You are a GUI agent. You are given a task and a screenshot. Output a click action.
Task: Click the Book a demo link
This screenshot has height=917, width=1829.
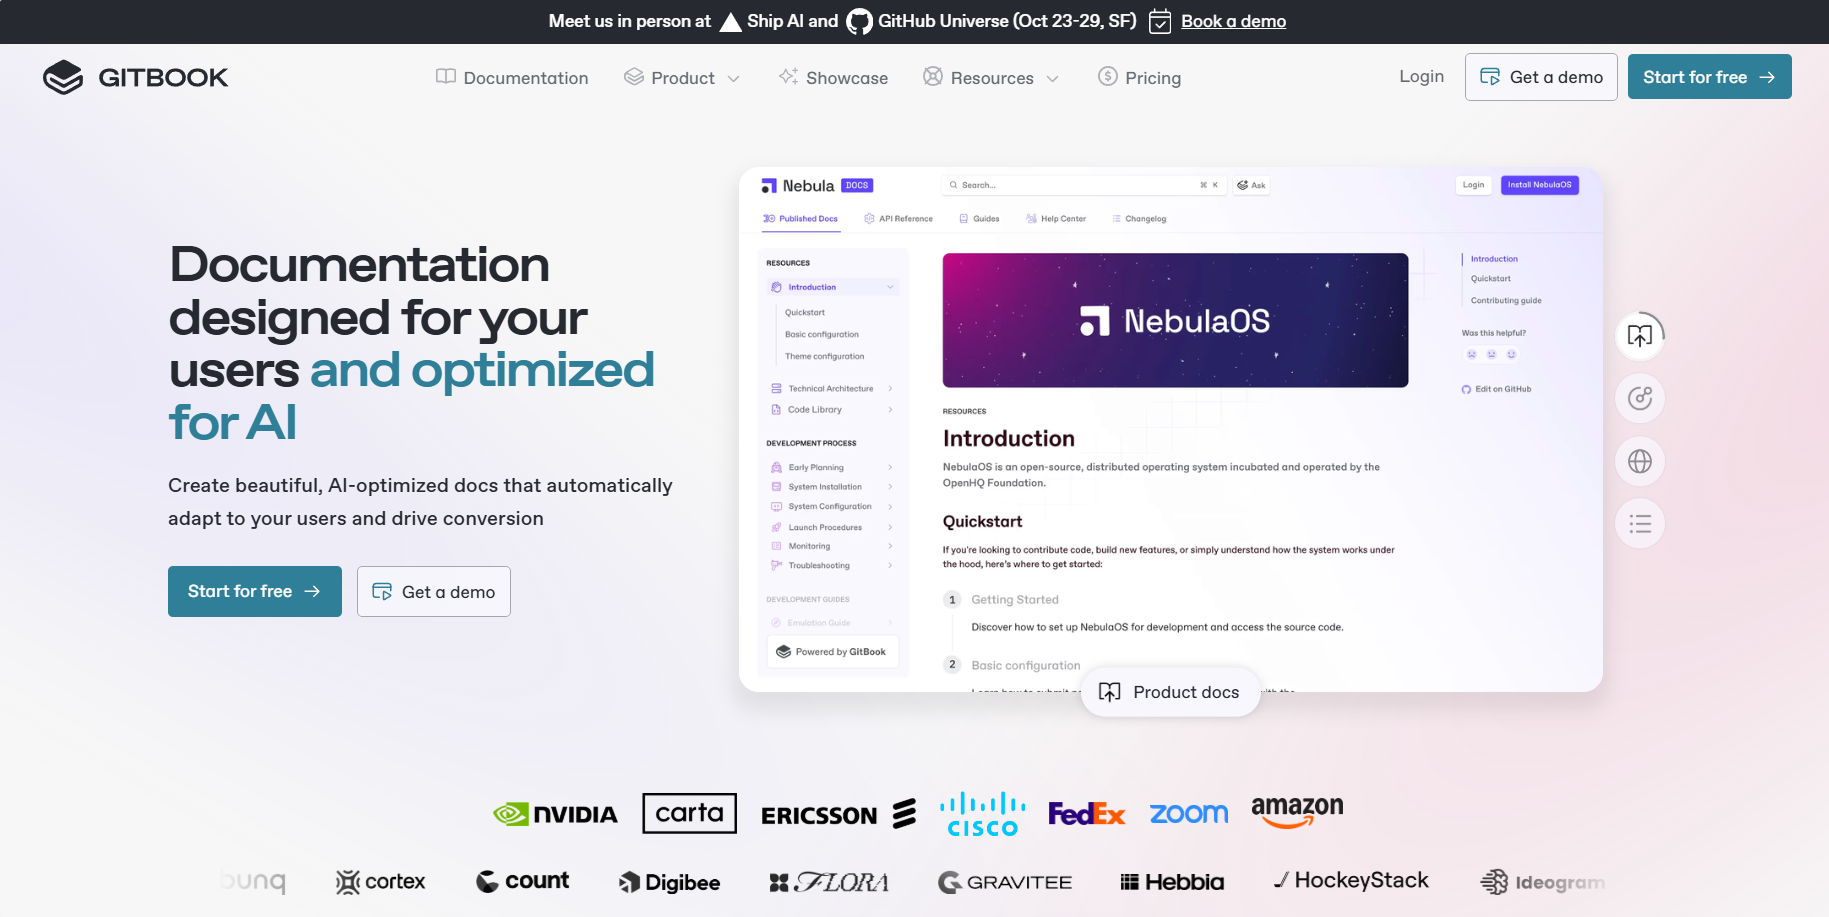1233,21
